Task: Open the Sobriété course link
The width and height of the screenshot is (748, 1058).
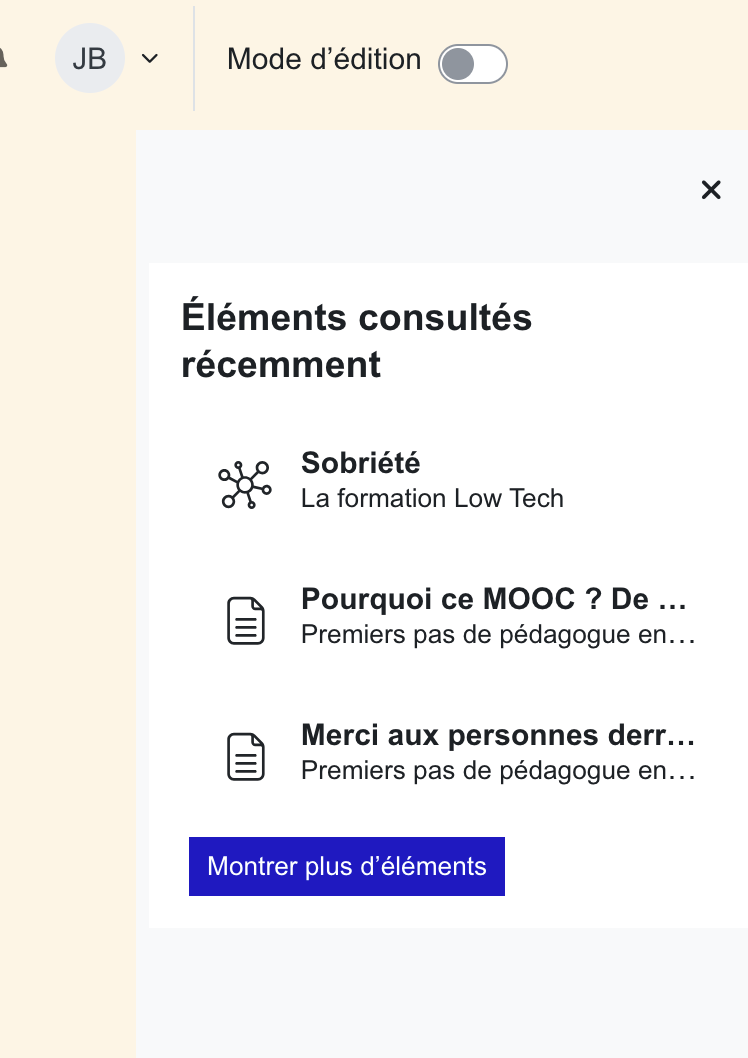Action: tap(360, 463)
